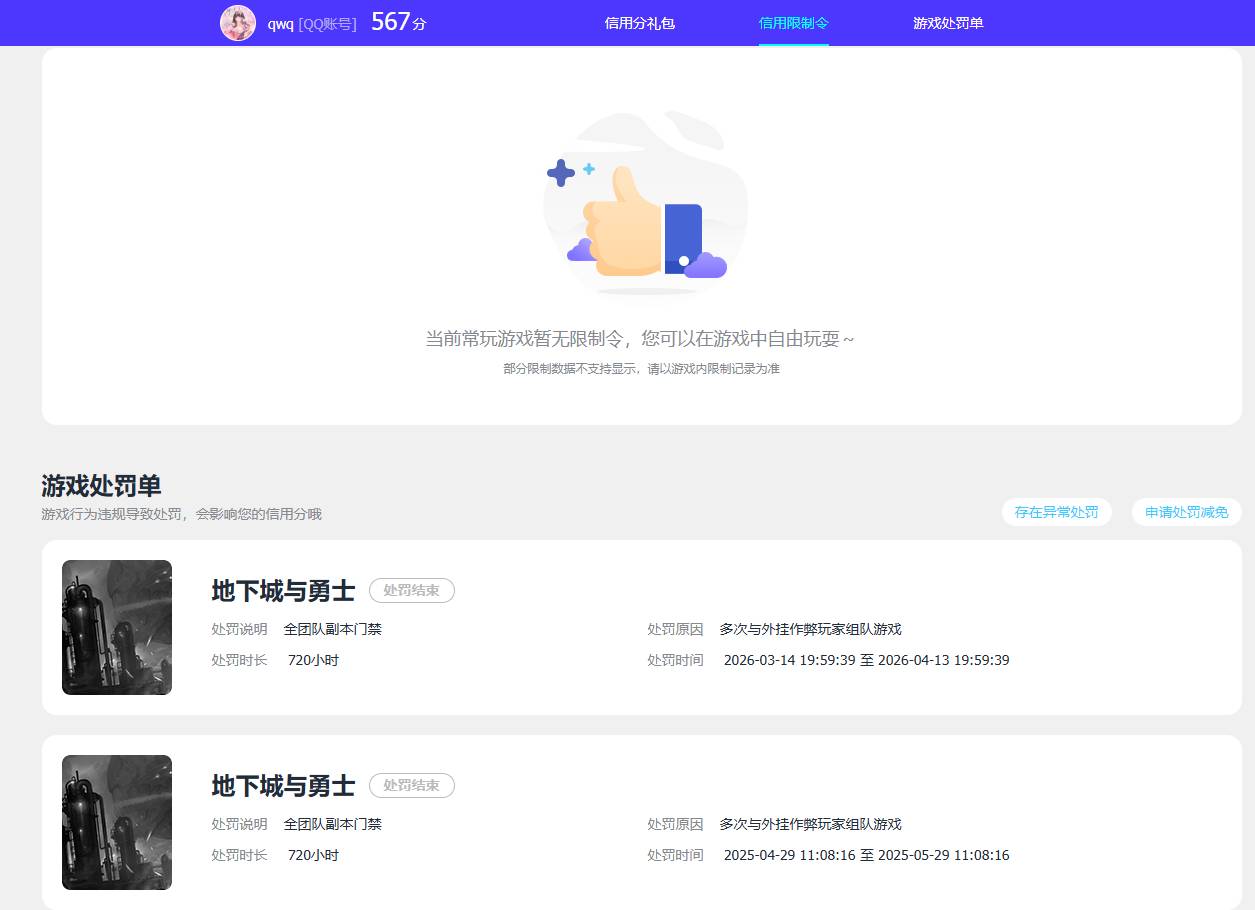The width and height of the screenshot is (1255, 910).
Task: Click the [QQ账号] account label
Action: 331,23
